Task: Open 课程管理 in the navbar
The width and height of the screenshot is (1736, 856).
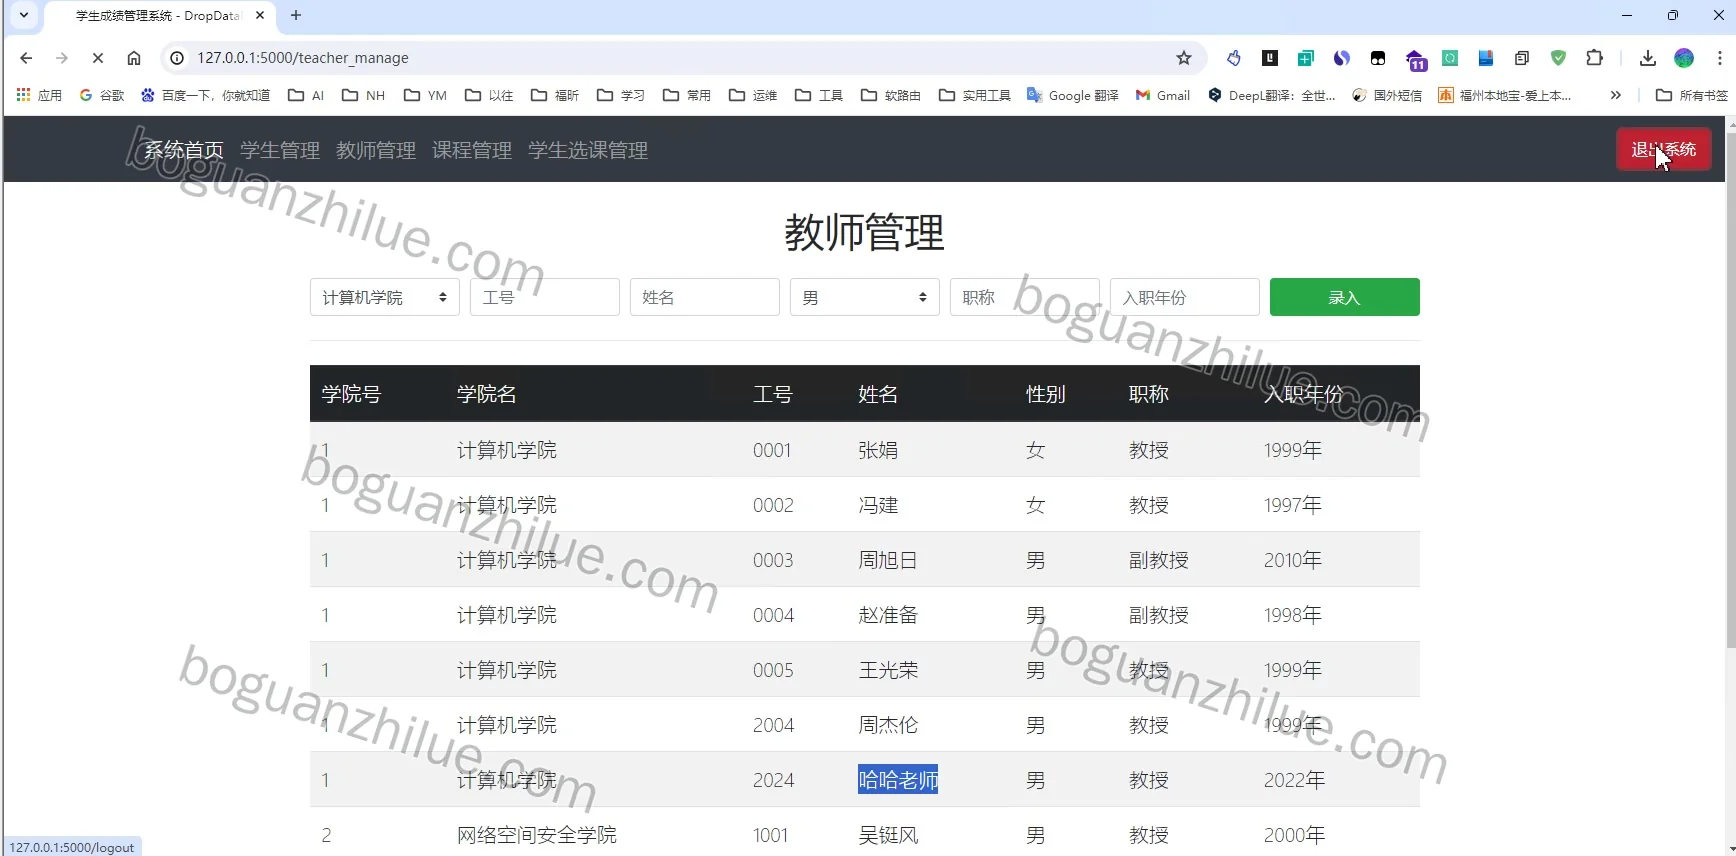Action: point(472,150)
